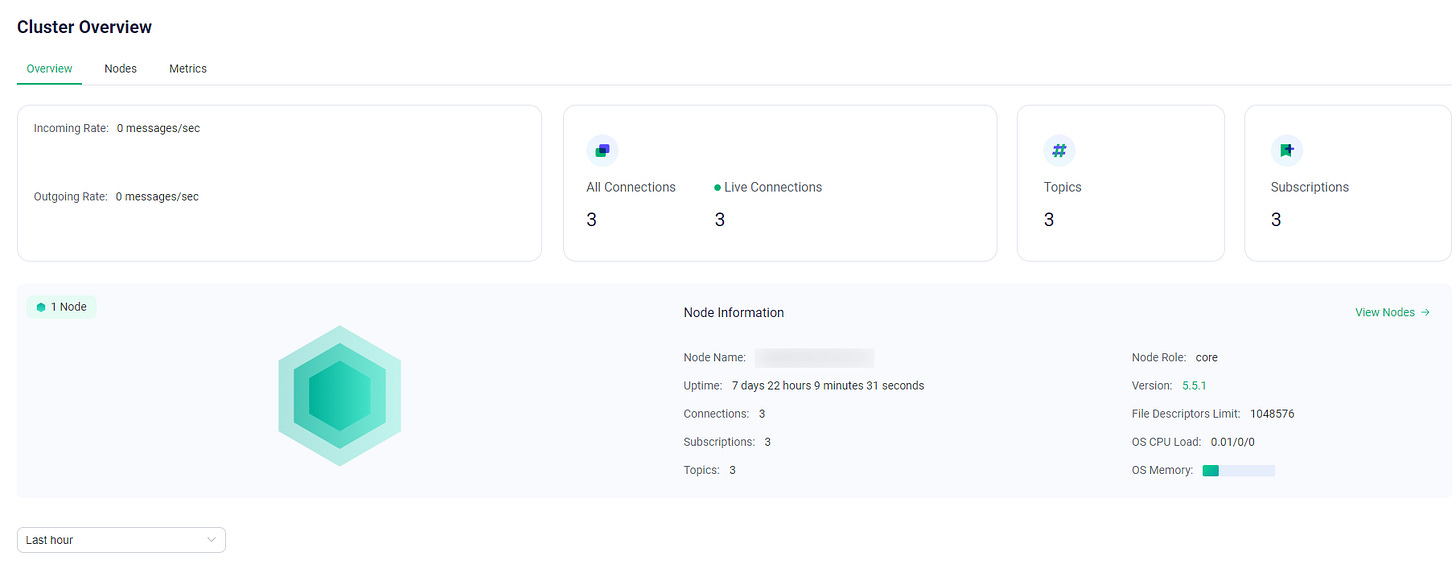
Task: Click the OS Memory usage bar
Action: click(x=1238, y=470)
